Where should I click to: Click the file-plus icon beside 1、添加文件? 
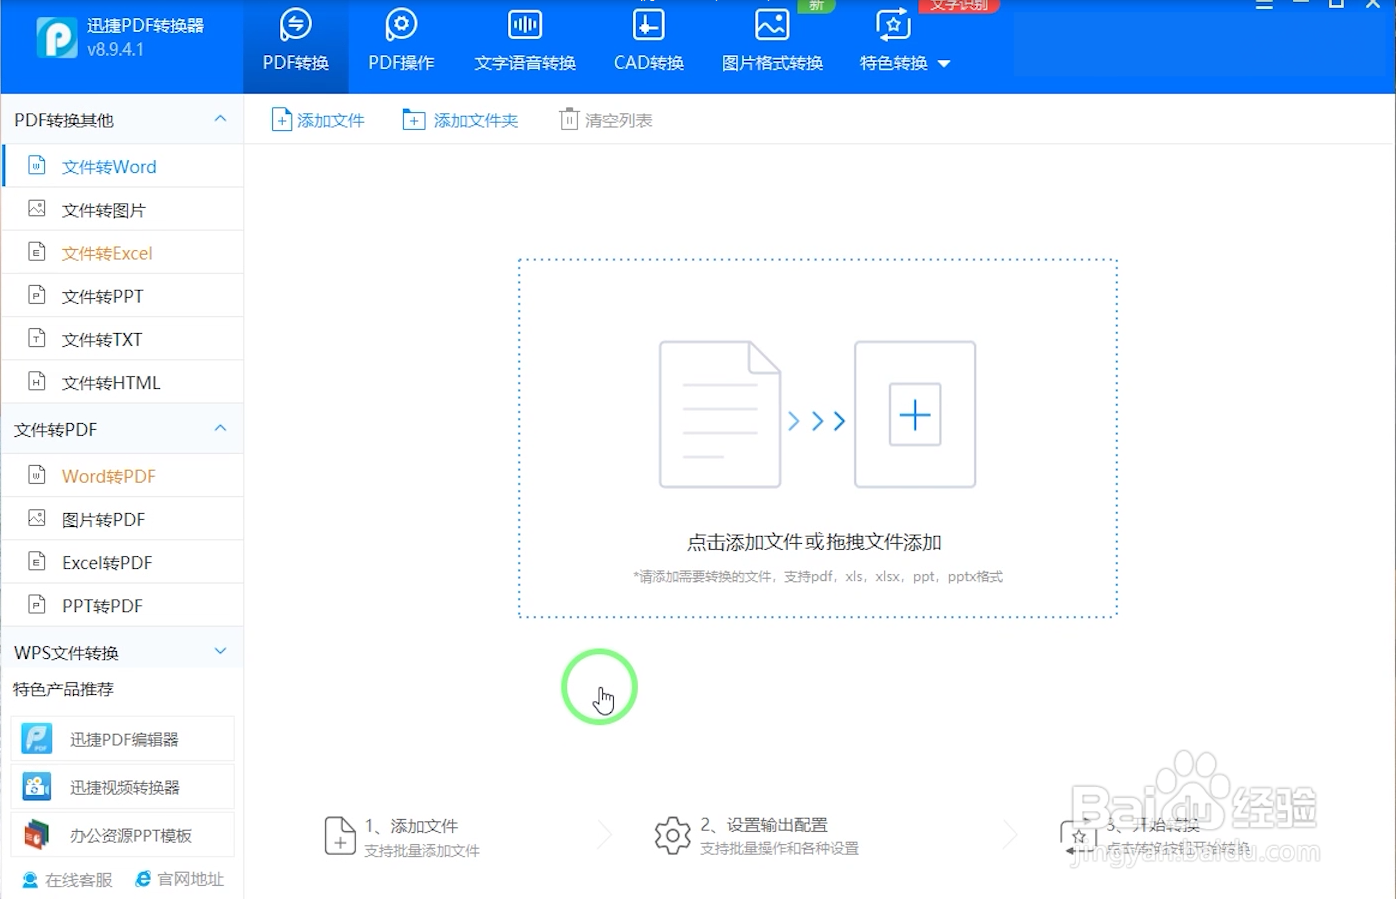340,836
